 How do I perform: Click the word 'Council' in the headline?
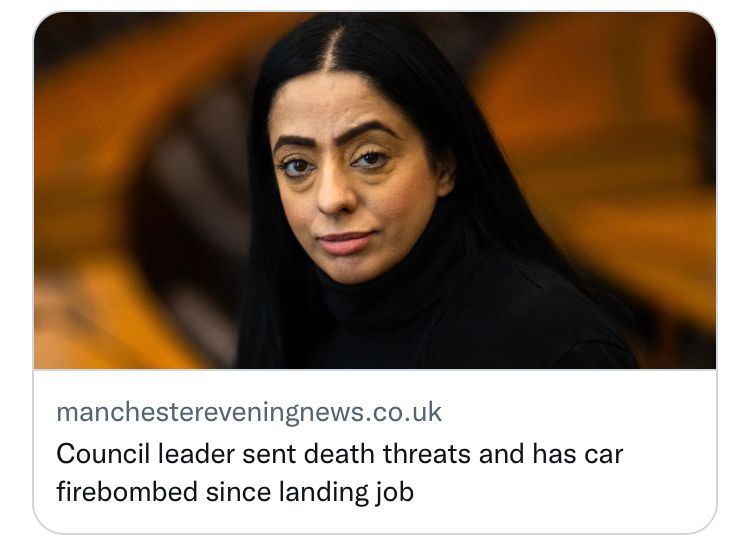[103, 453]
